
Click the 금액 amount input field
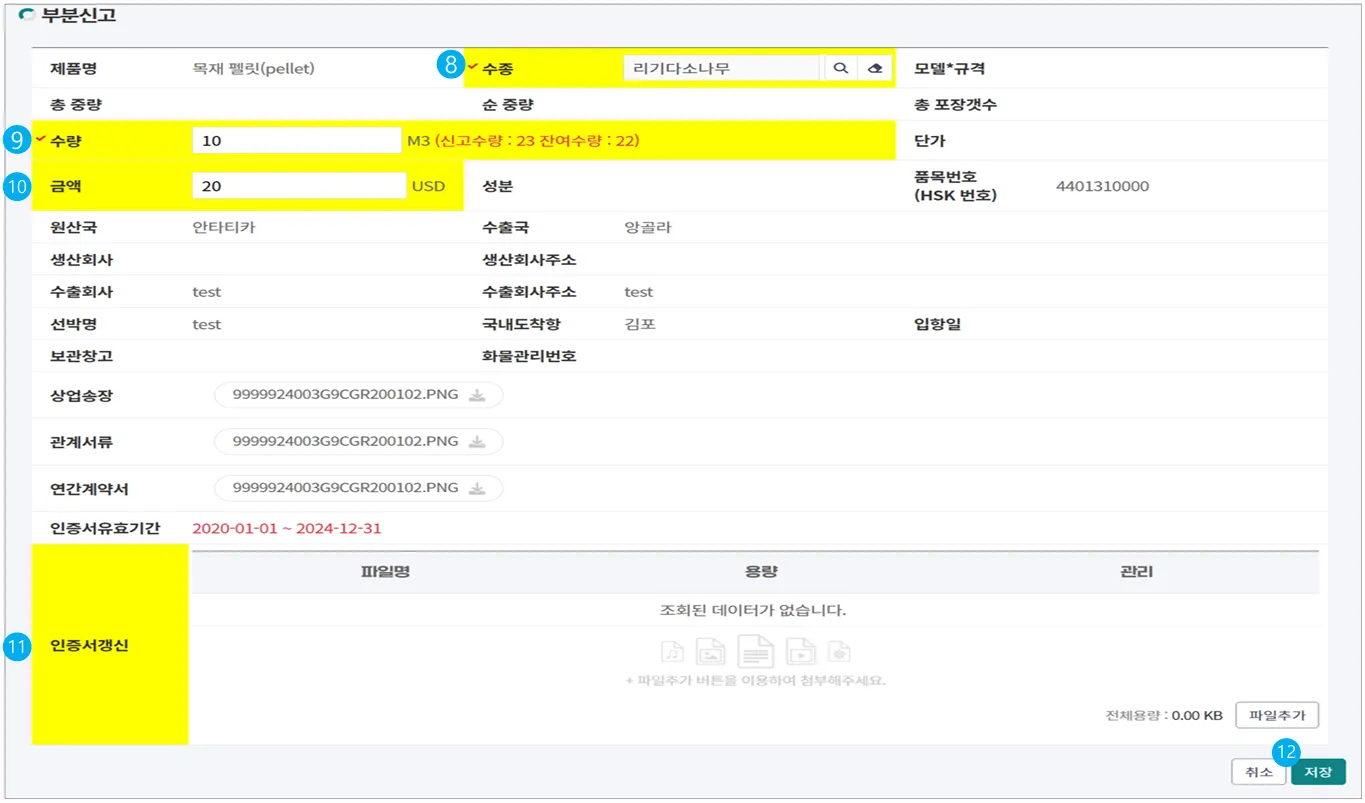click(298, 187)
